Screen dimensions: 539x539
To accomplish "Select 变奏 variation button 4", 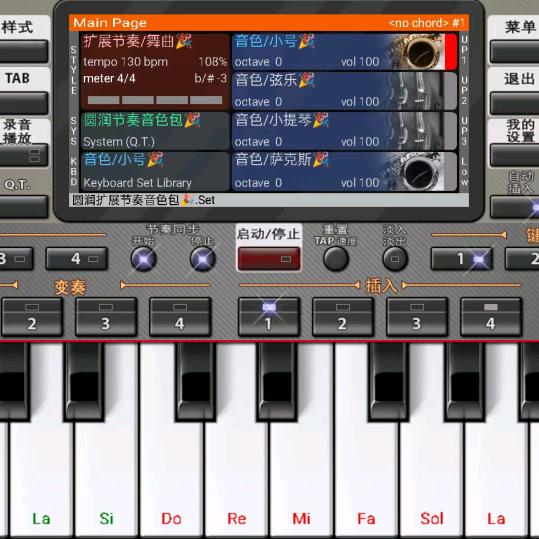I will pyautogui.click(x=180, y=317).
